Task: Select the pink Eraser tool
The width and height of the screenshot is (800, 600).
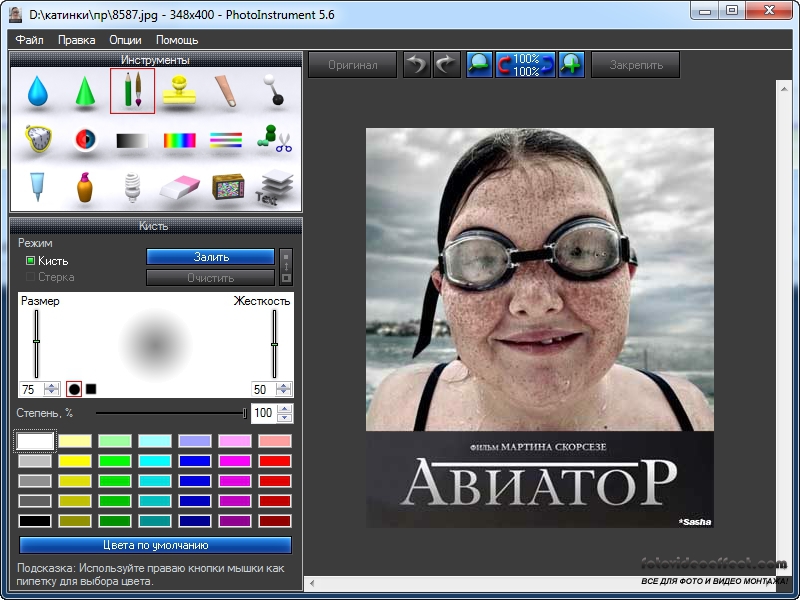Action: coord(180,187)
